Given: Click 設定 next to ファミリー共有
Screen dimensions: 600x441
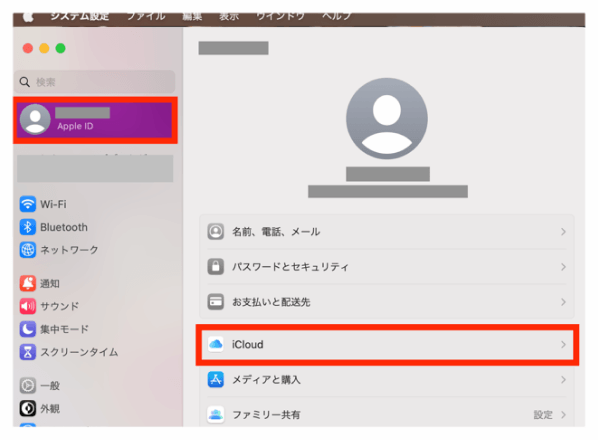Looking at the screenshot, I should 543,415.
